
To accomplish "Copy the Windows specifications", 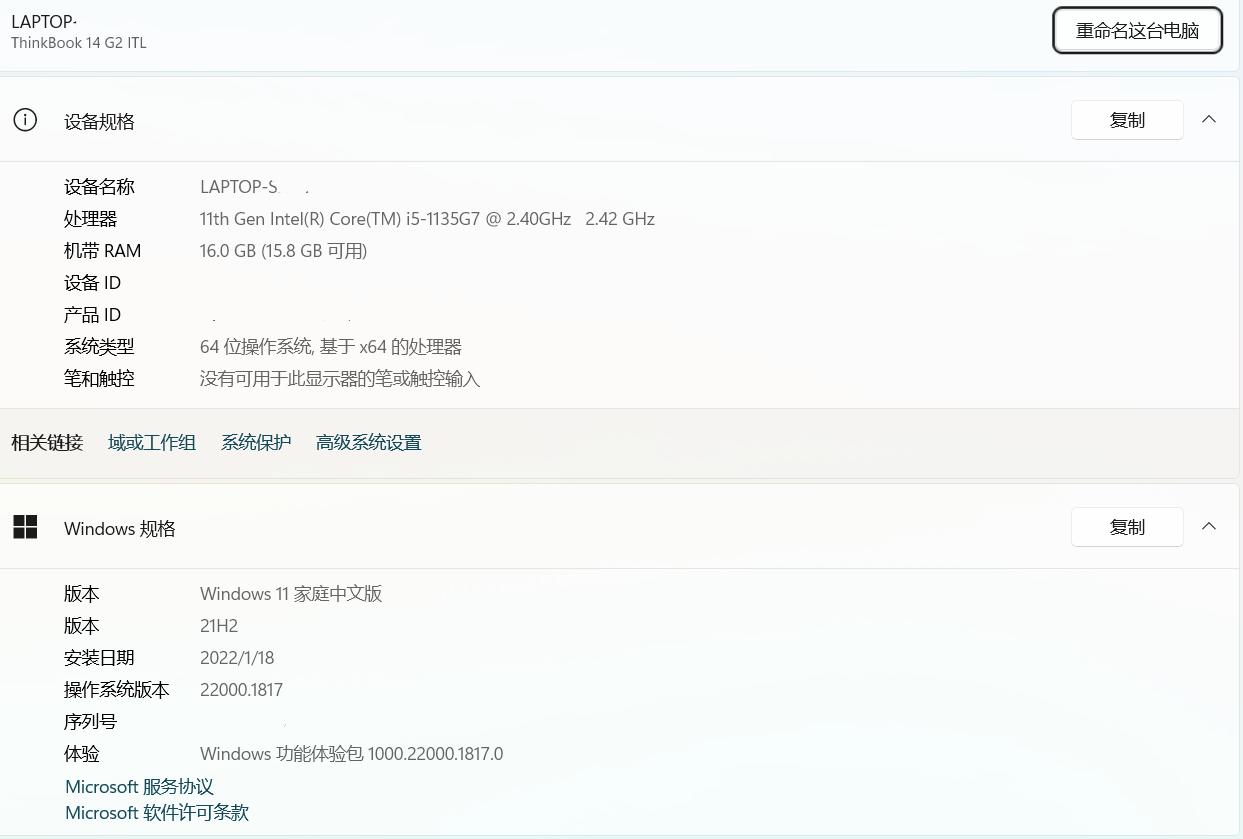I will (1127, 527).
